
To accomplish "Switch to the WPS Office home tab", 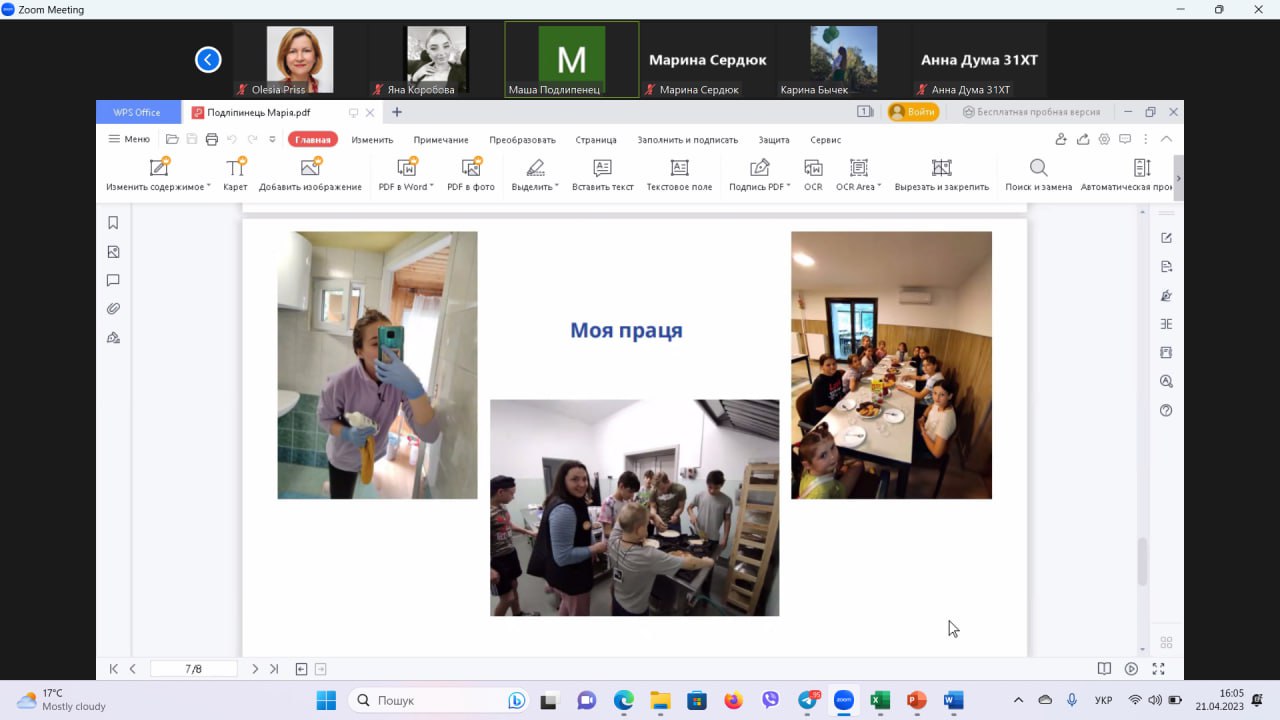I will [x=138, y=112].
